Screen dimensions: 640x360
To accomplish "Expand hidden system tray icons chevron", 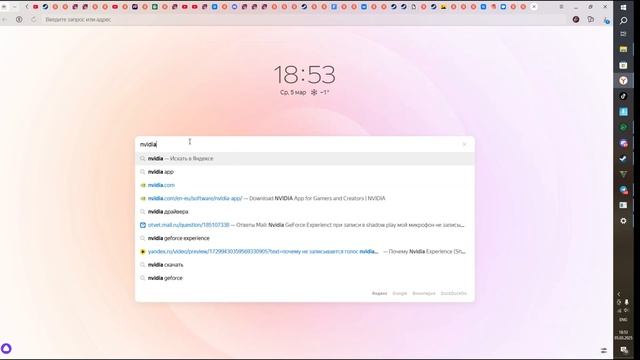I will click(x=619, y=294).
